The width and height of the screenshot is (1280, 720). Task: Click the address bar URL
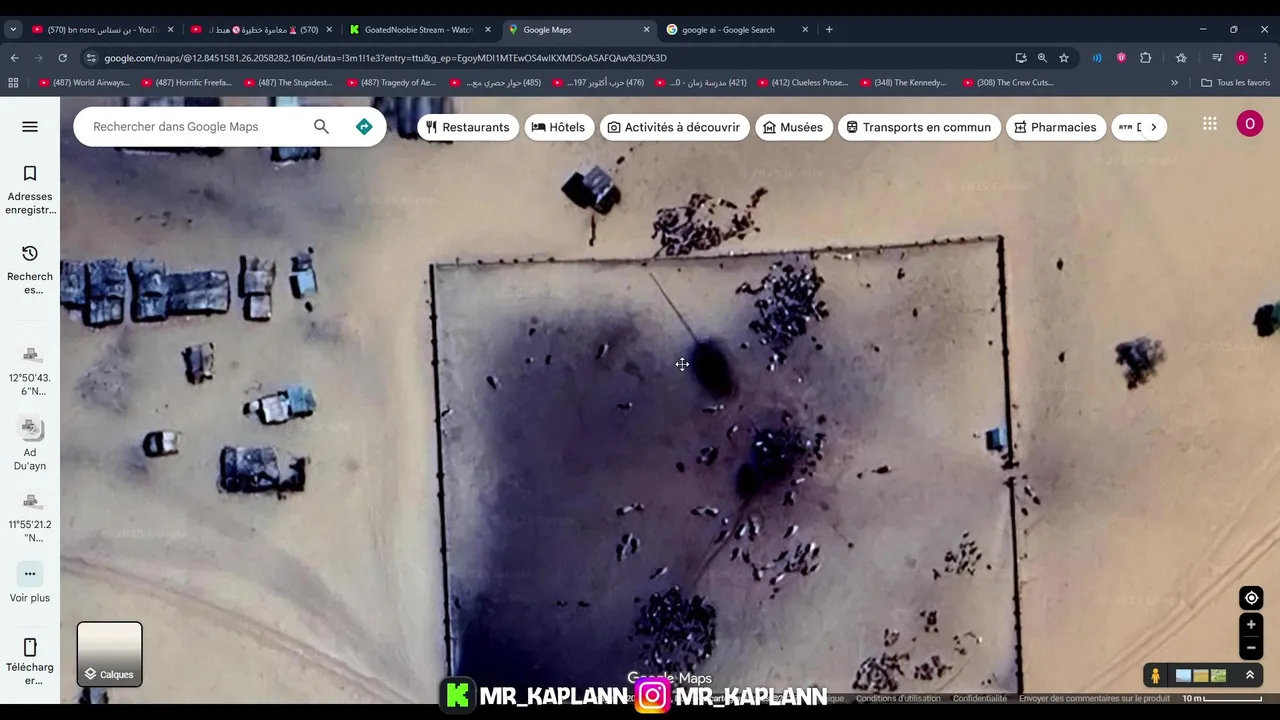[385, 58]
